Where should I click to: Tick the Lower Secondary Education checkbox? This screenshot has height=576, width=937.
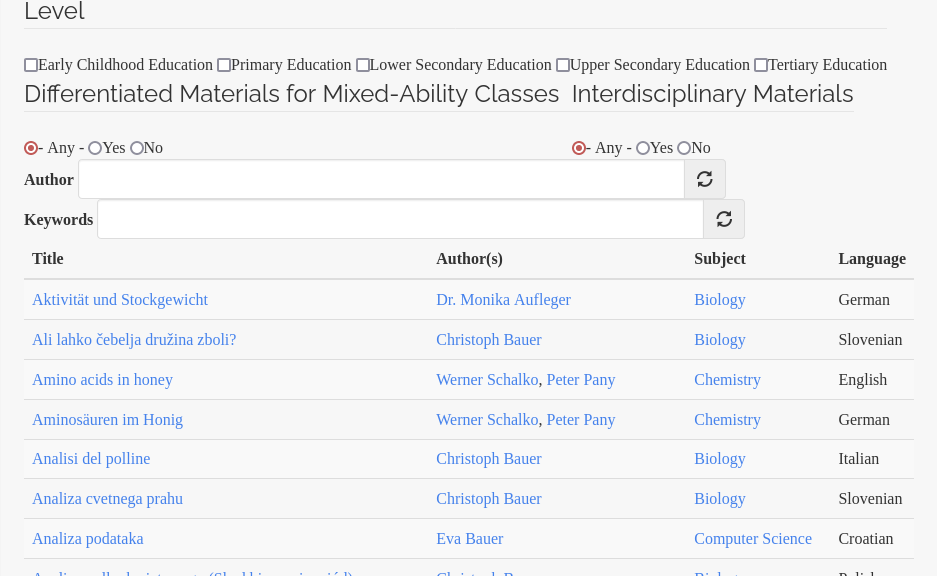363,65
